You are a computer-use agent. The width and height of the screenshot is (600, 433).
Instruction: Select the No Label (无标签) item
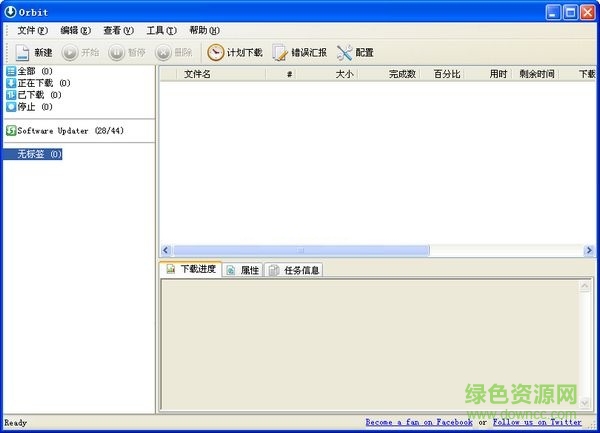33,154
